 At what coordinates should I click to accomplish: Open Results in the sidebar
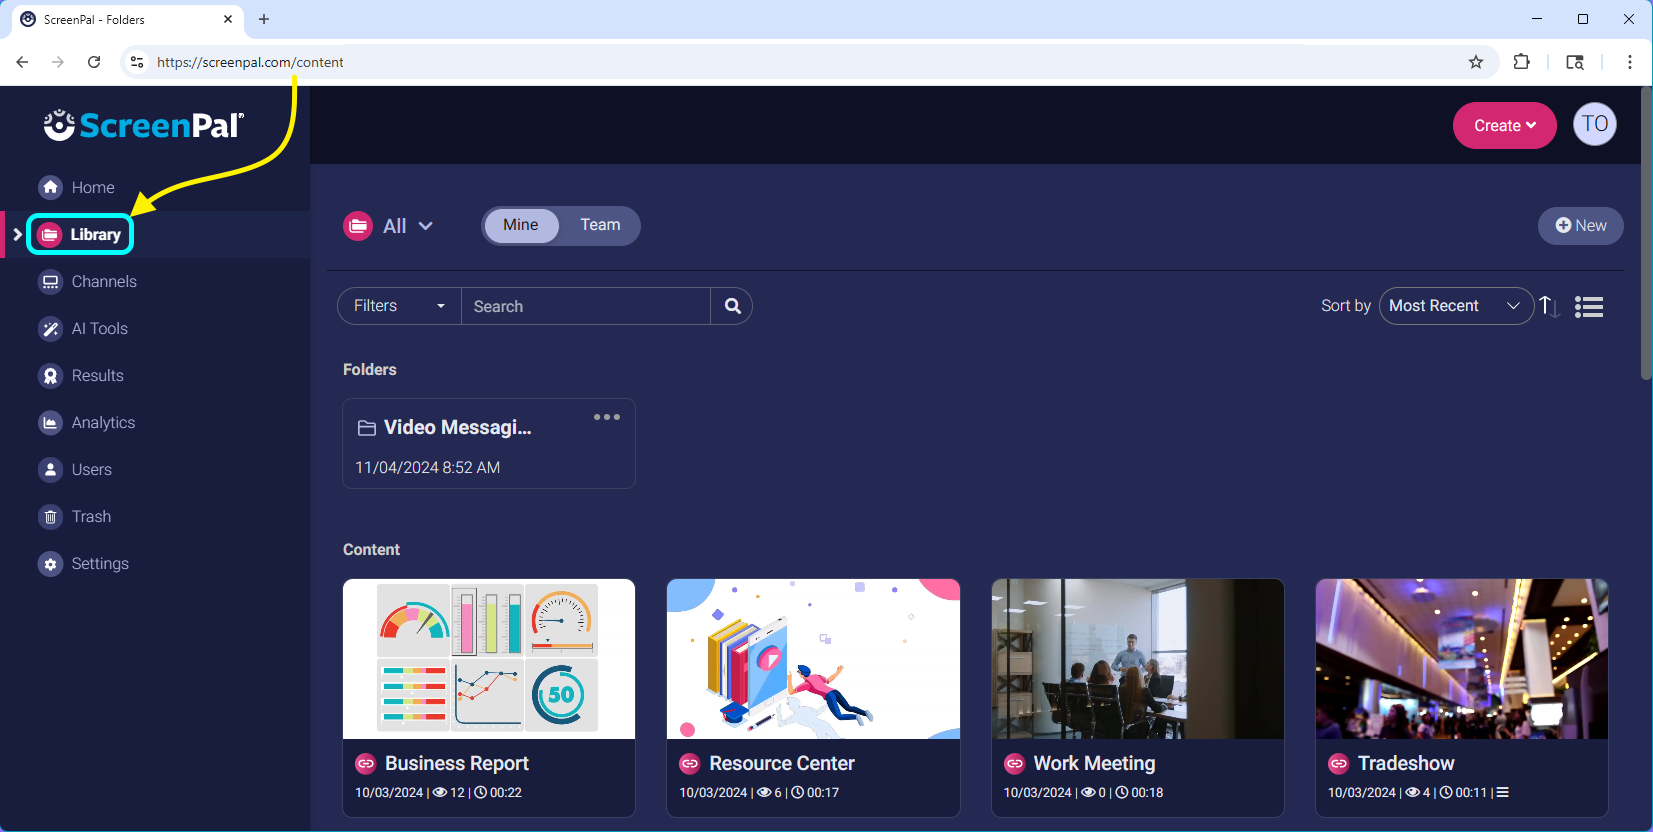pyautogui.click(x=81, y=375)
